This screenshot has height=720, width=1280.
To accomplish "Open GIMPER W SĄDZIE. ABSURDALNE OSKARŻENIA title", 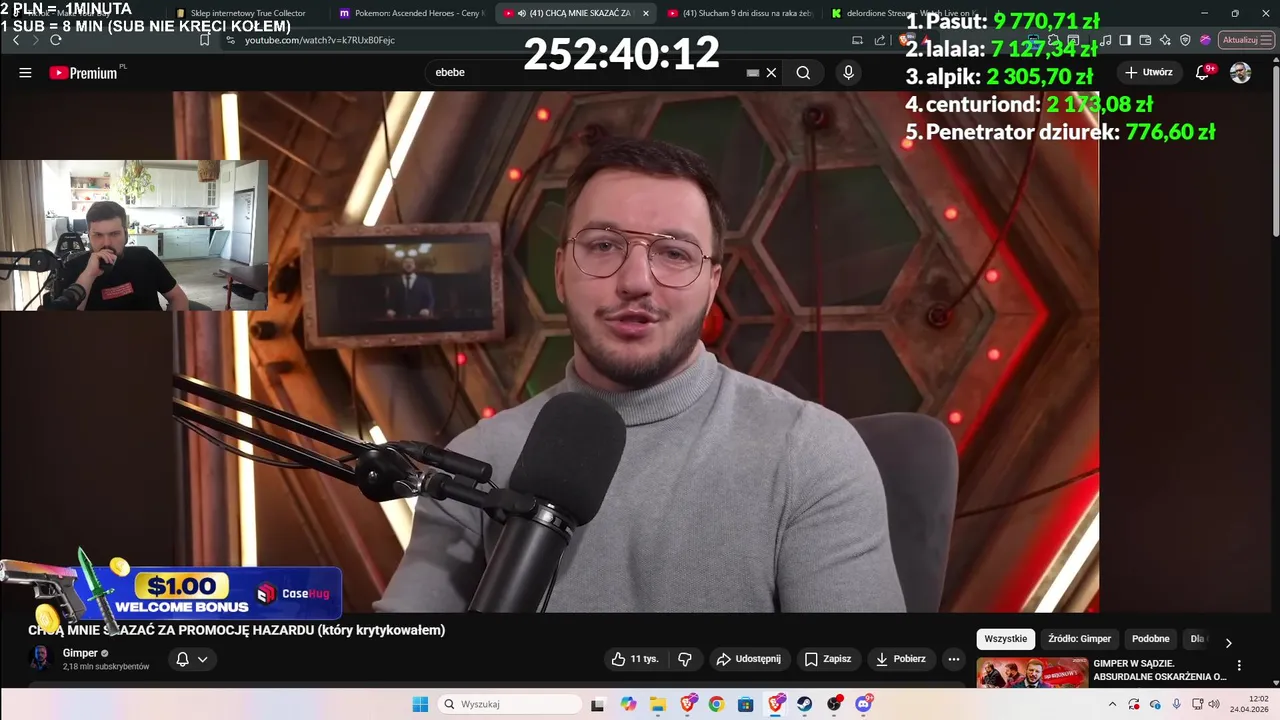I will (x=1160, y=670).
